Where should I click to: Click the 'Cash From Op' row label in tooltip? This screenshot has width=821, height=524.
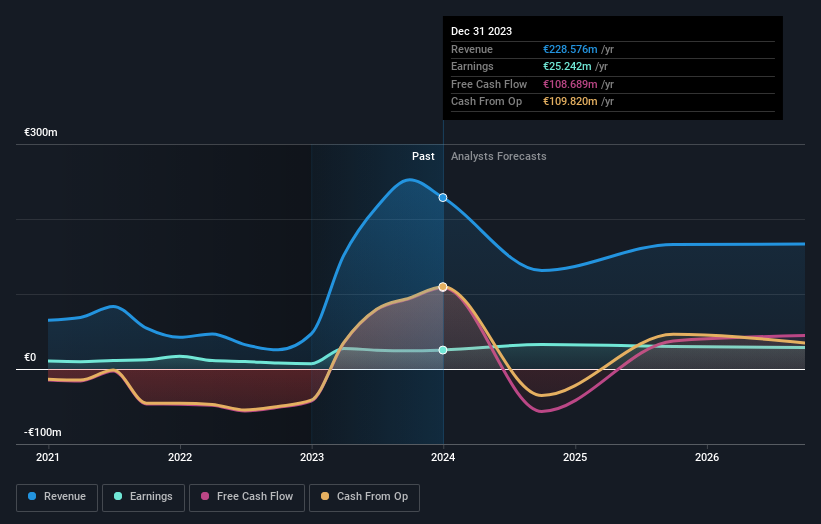click(x=486, y=102)
